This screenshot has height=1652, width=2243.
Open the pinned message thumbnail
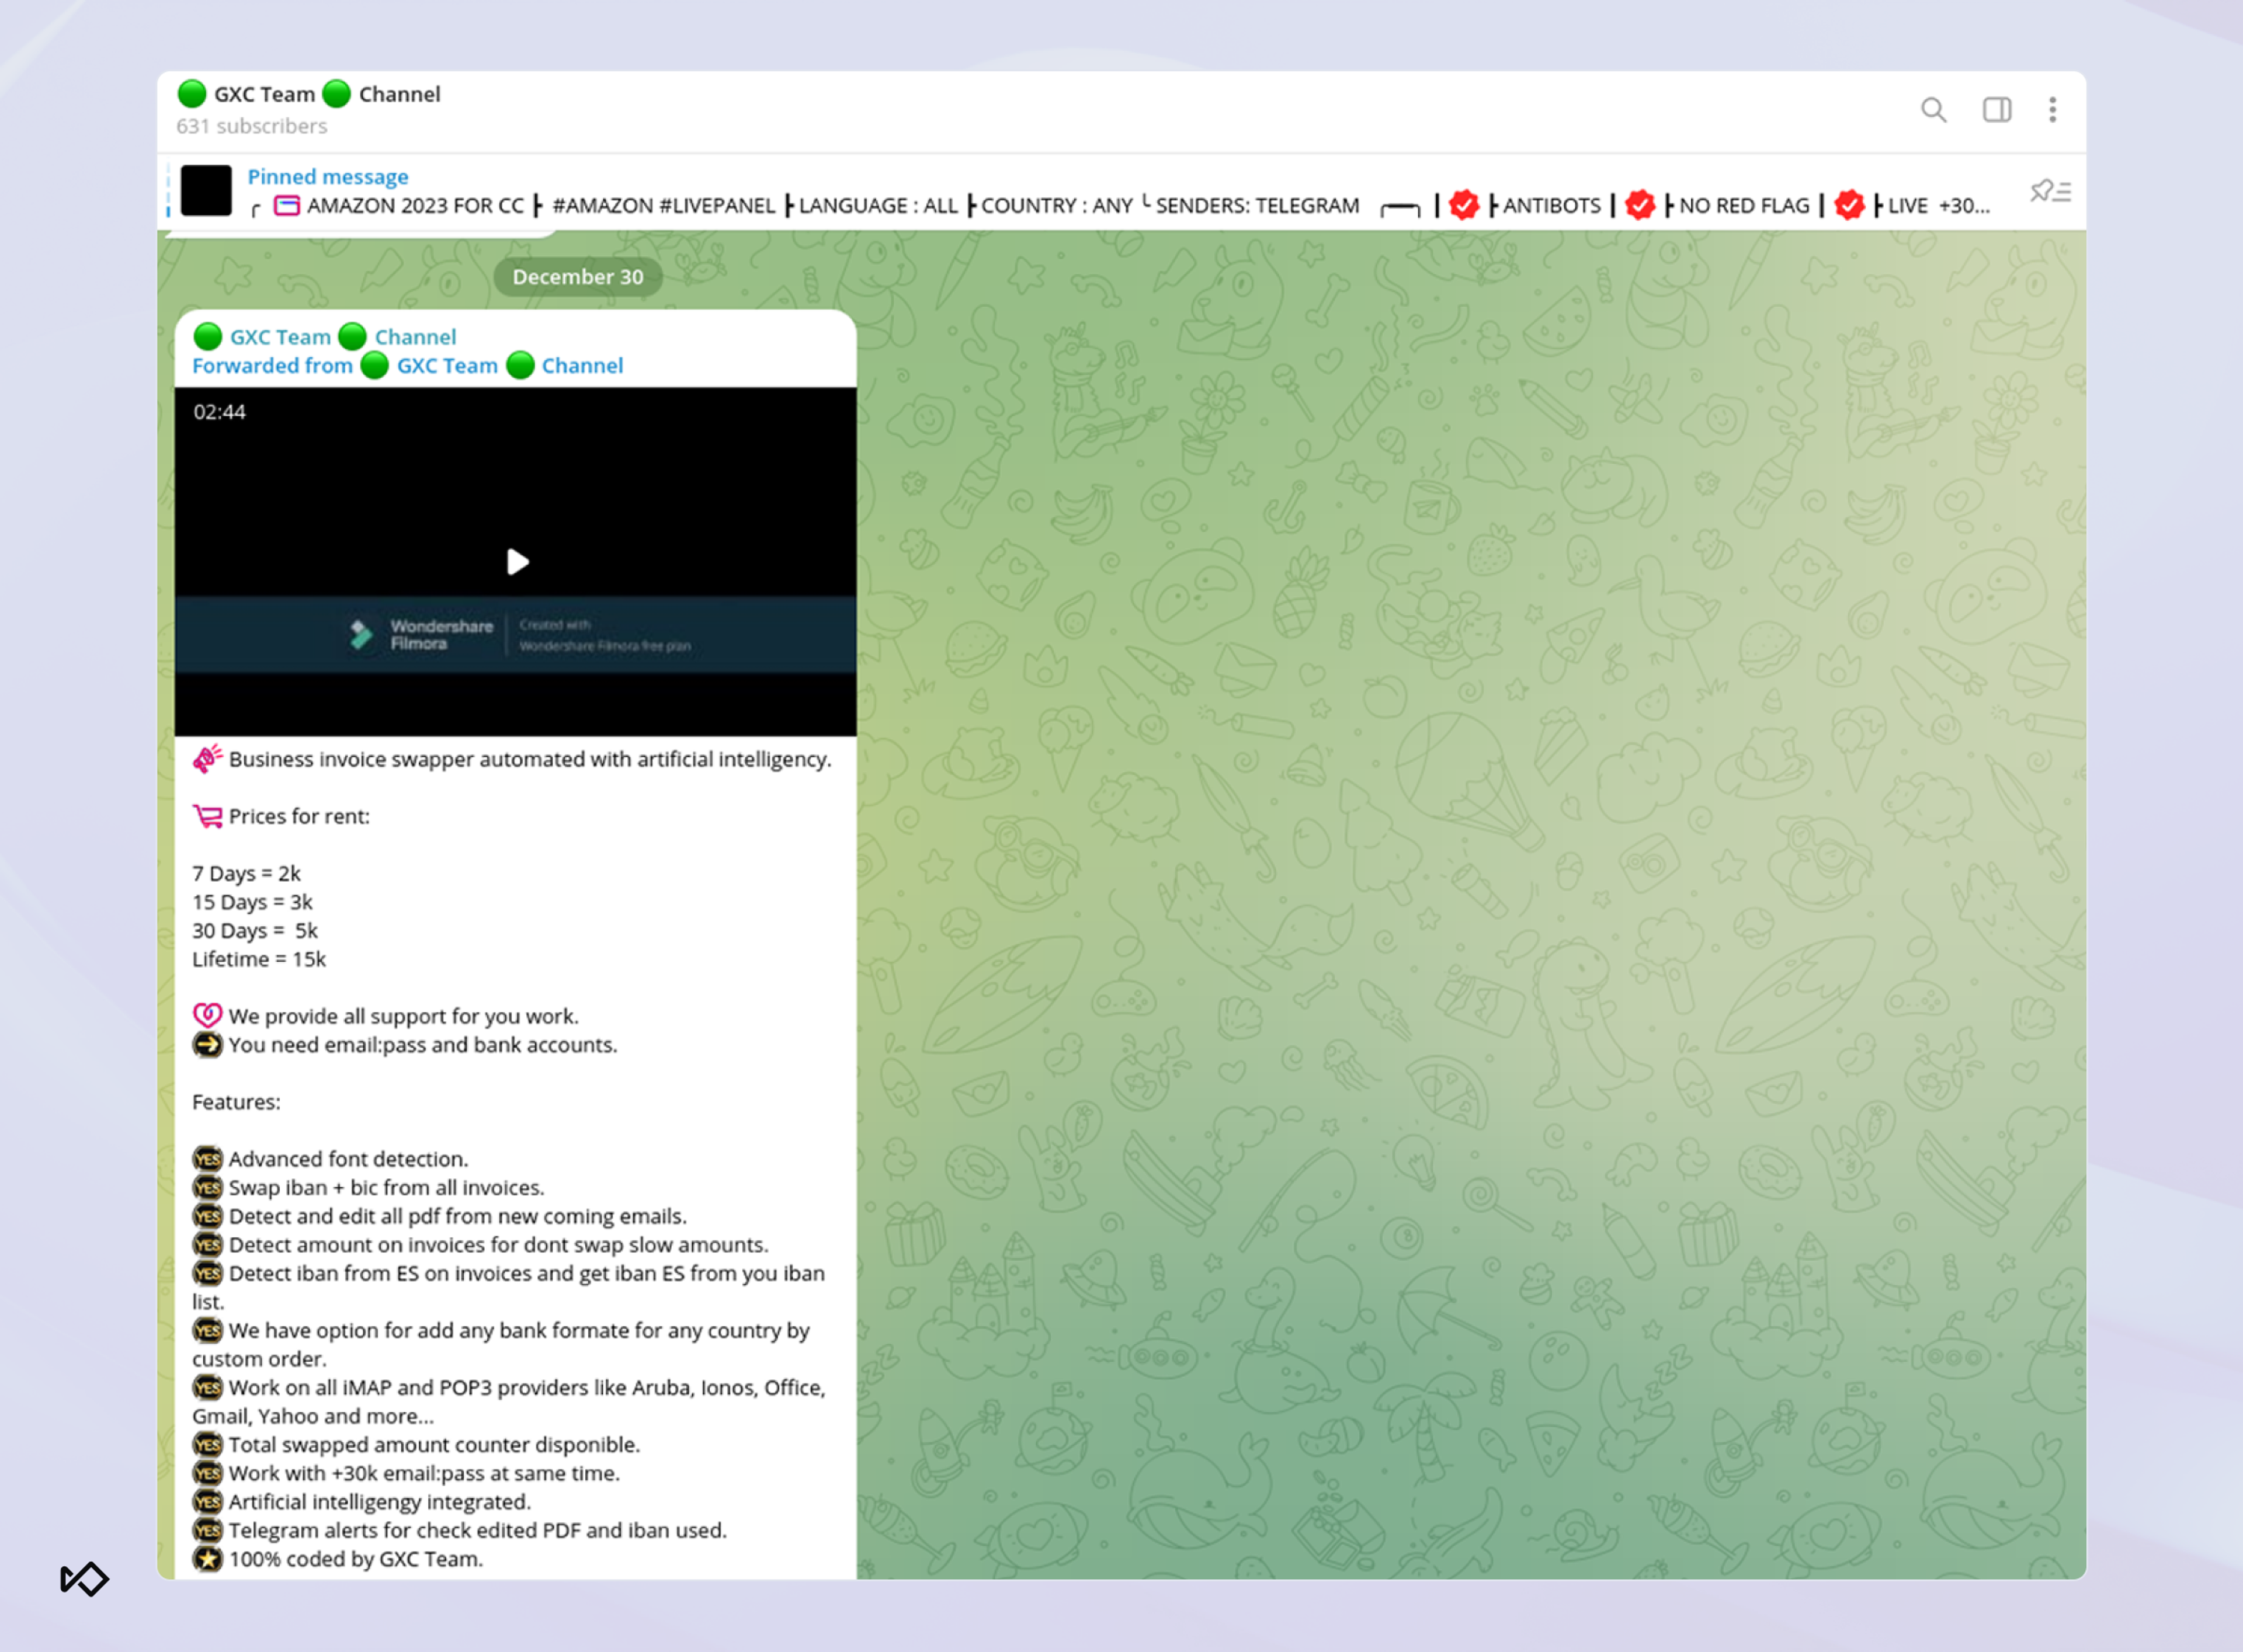206,190
